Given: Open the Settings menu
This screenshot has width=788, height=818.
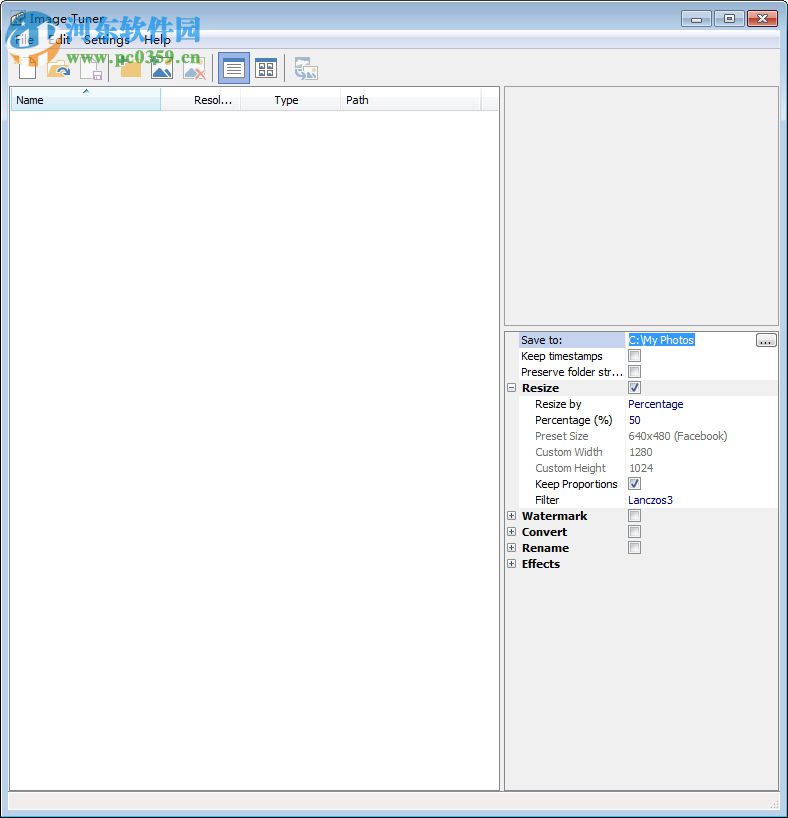Looking at the screenshot, I should pos(106,40).
